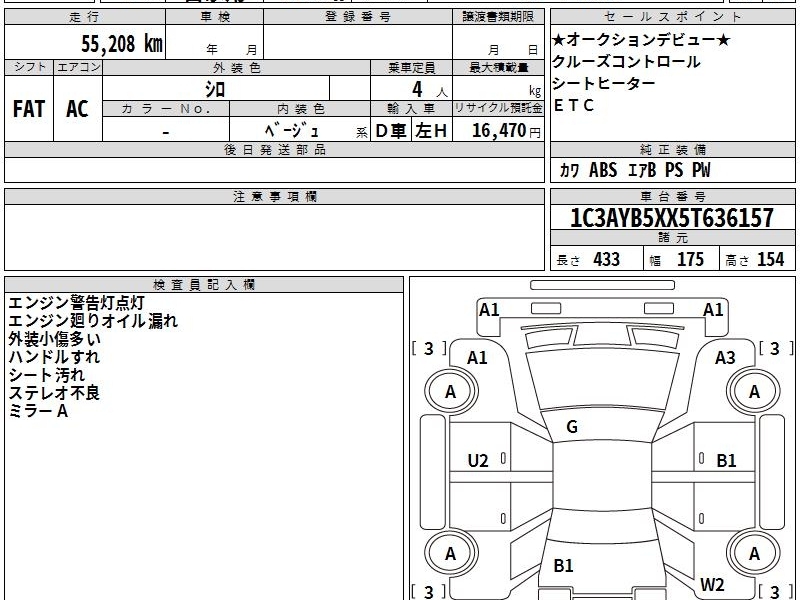Image resolution: width=800 pixels, height=600 pixels.
Task: Click the A1 mark on left front fender
Action: coord(477,358)
